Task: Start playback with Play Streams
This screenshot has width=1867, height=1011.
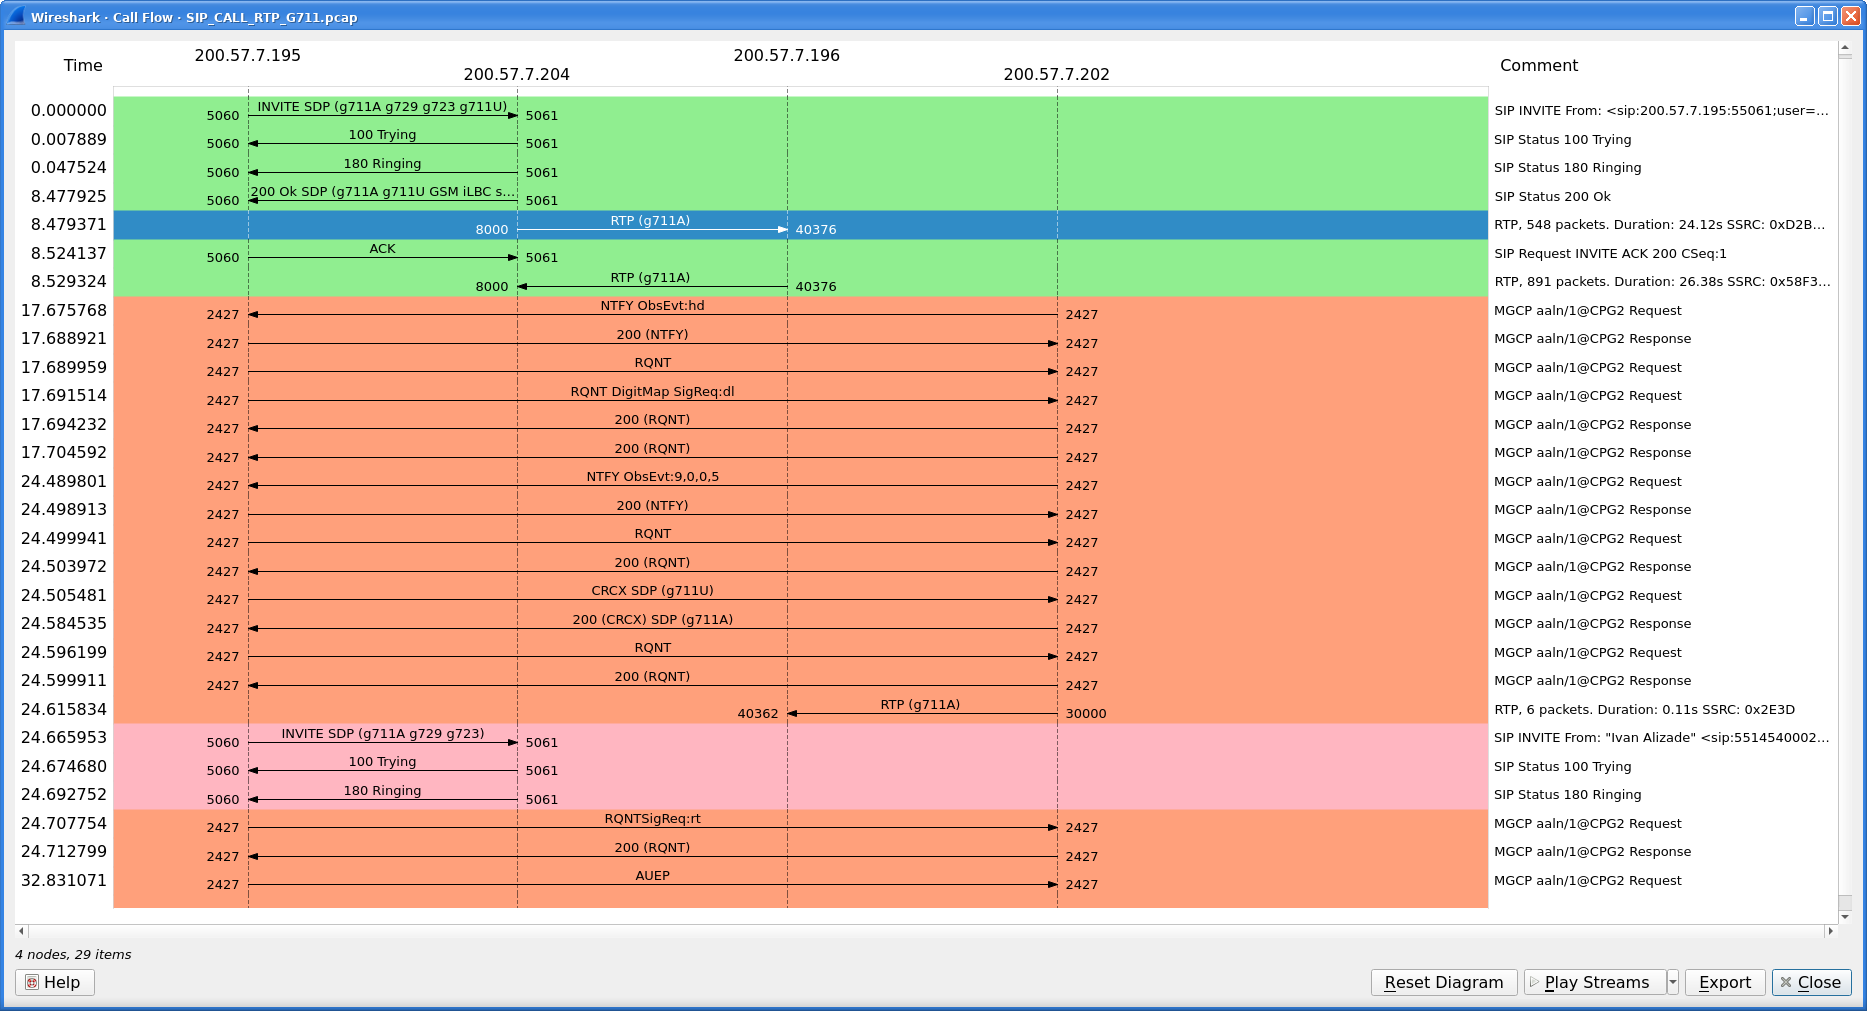Action: (1595, 982)
